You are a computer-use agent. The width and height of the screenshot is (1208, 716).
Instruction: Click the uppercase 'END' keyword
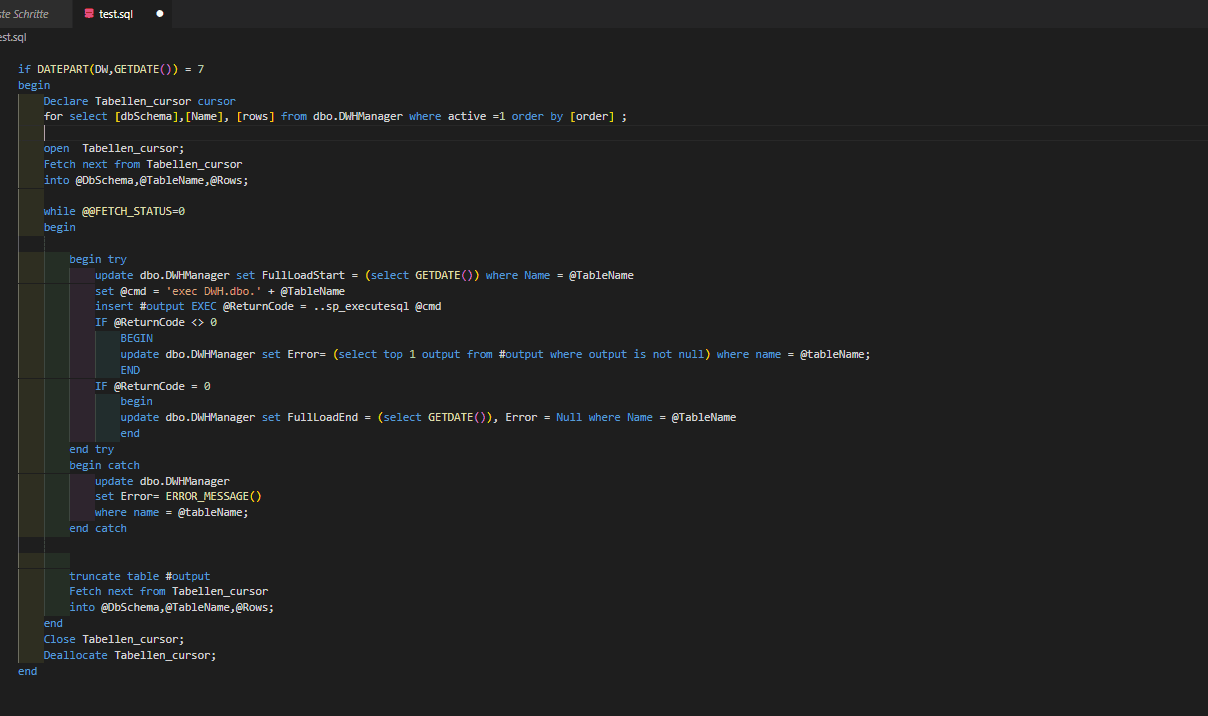click(130, 370)
